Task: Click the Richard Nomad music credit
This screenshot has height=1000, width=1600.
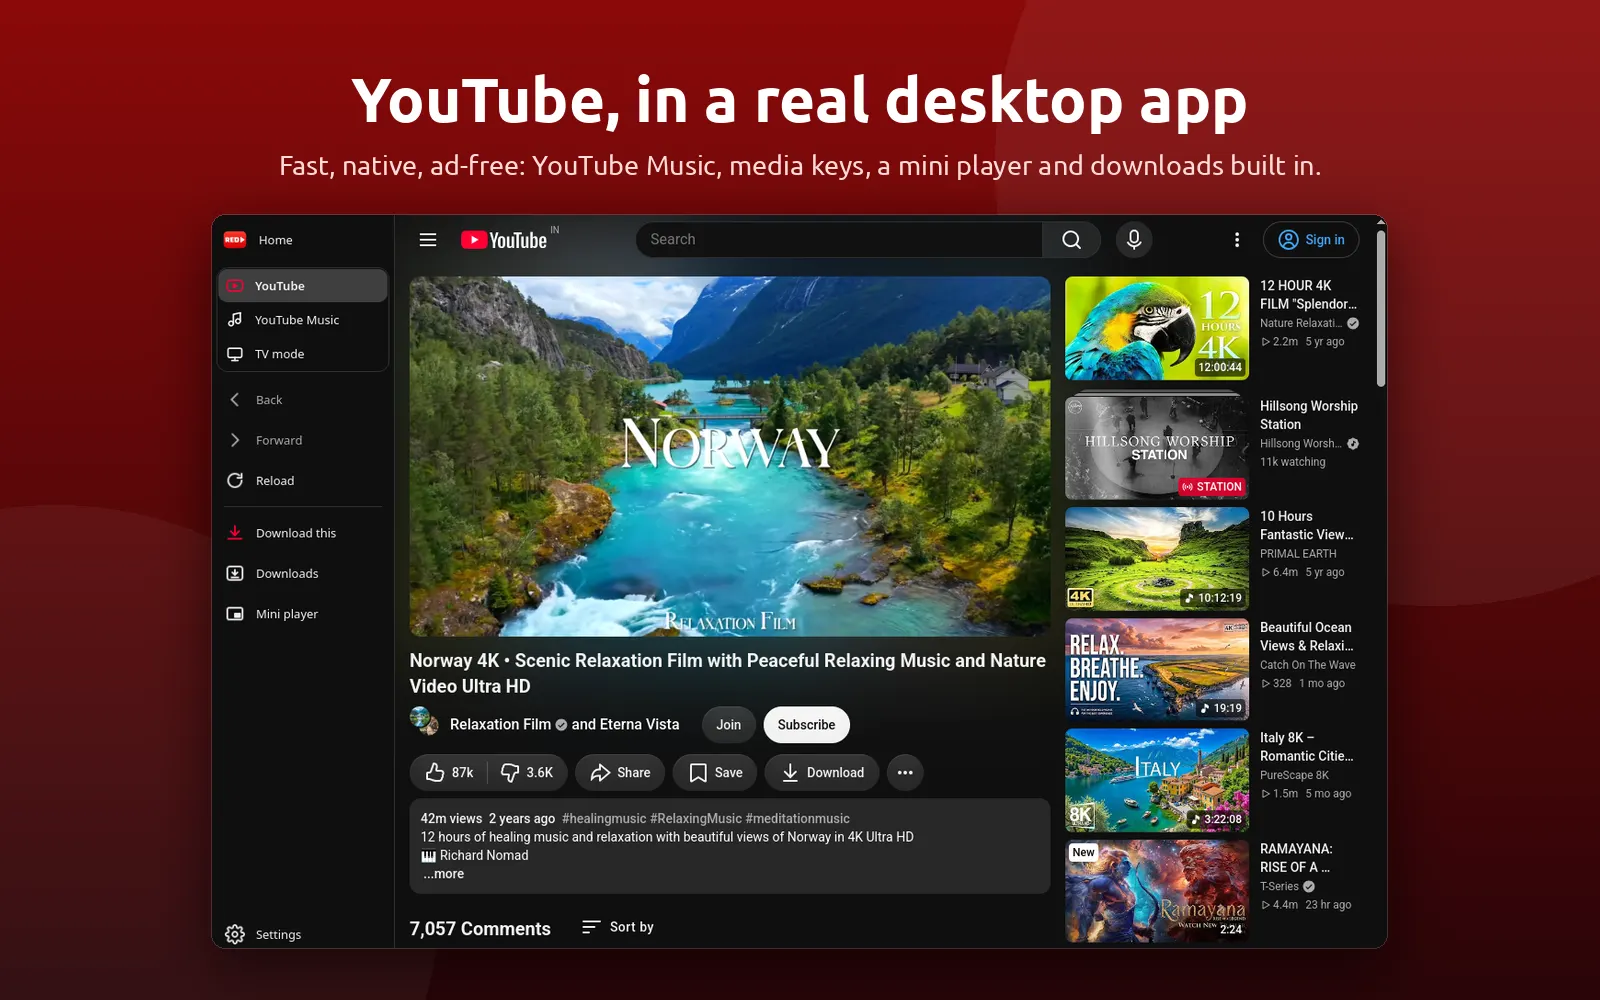Action: (x=484, y=856)
